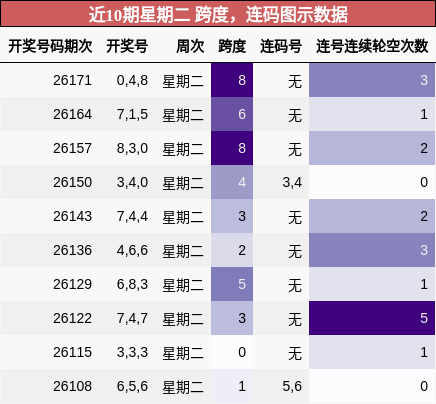This screenshot has height=404, width=436.
Task: Select winning numbers 6,8,3
Action: point(132,284)
